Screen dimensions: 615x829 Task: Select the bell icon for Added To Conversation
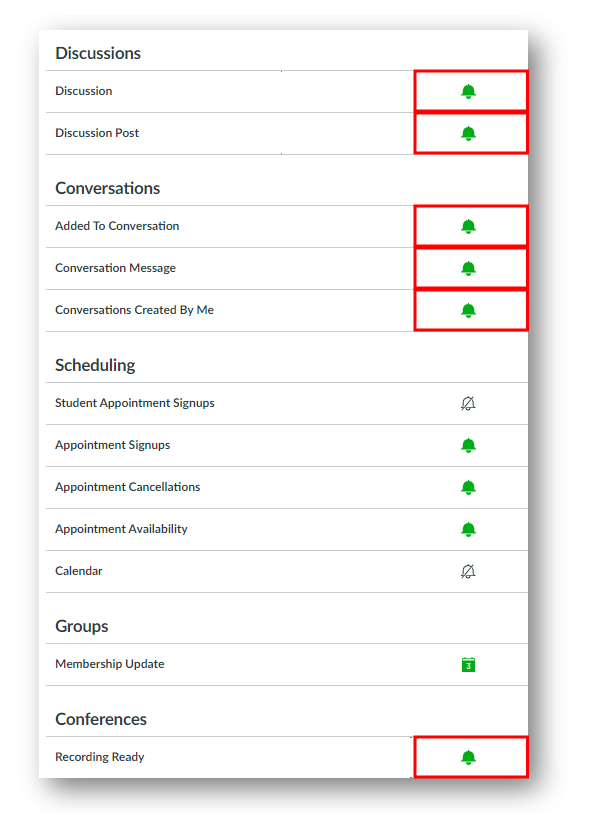tap(469, 226)
